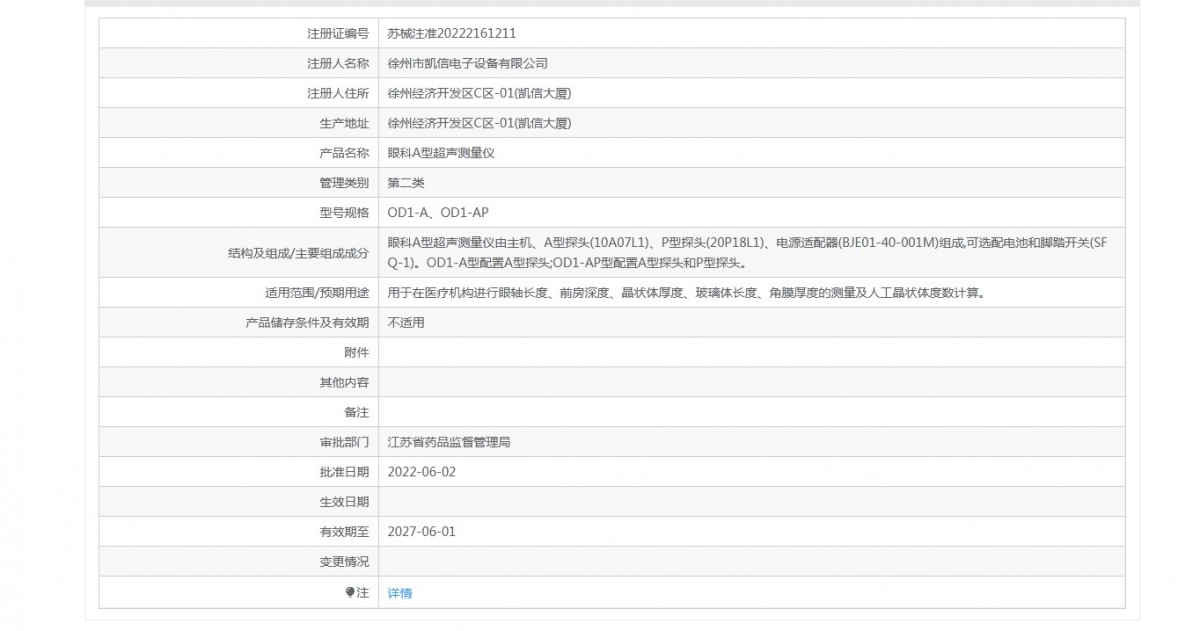The height and width of the screenshot is (631, 1200).
Task: Select model spec OD1-A、OD1-AP
Action: [x=437, y=213]
